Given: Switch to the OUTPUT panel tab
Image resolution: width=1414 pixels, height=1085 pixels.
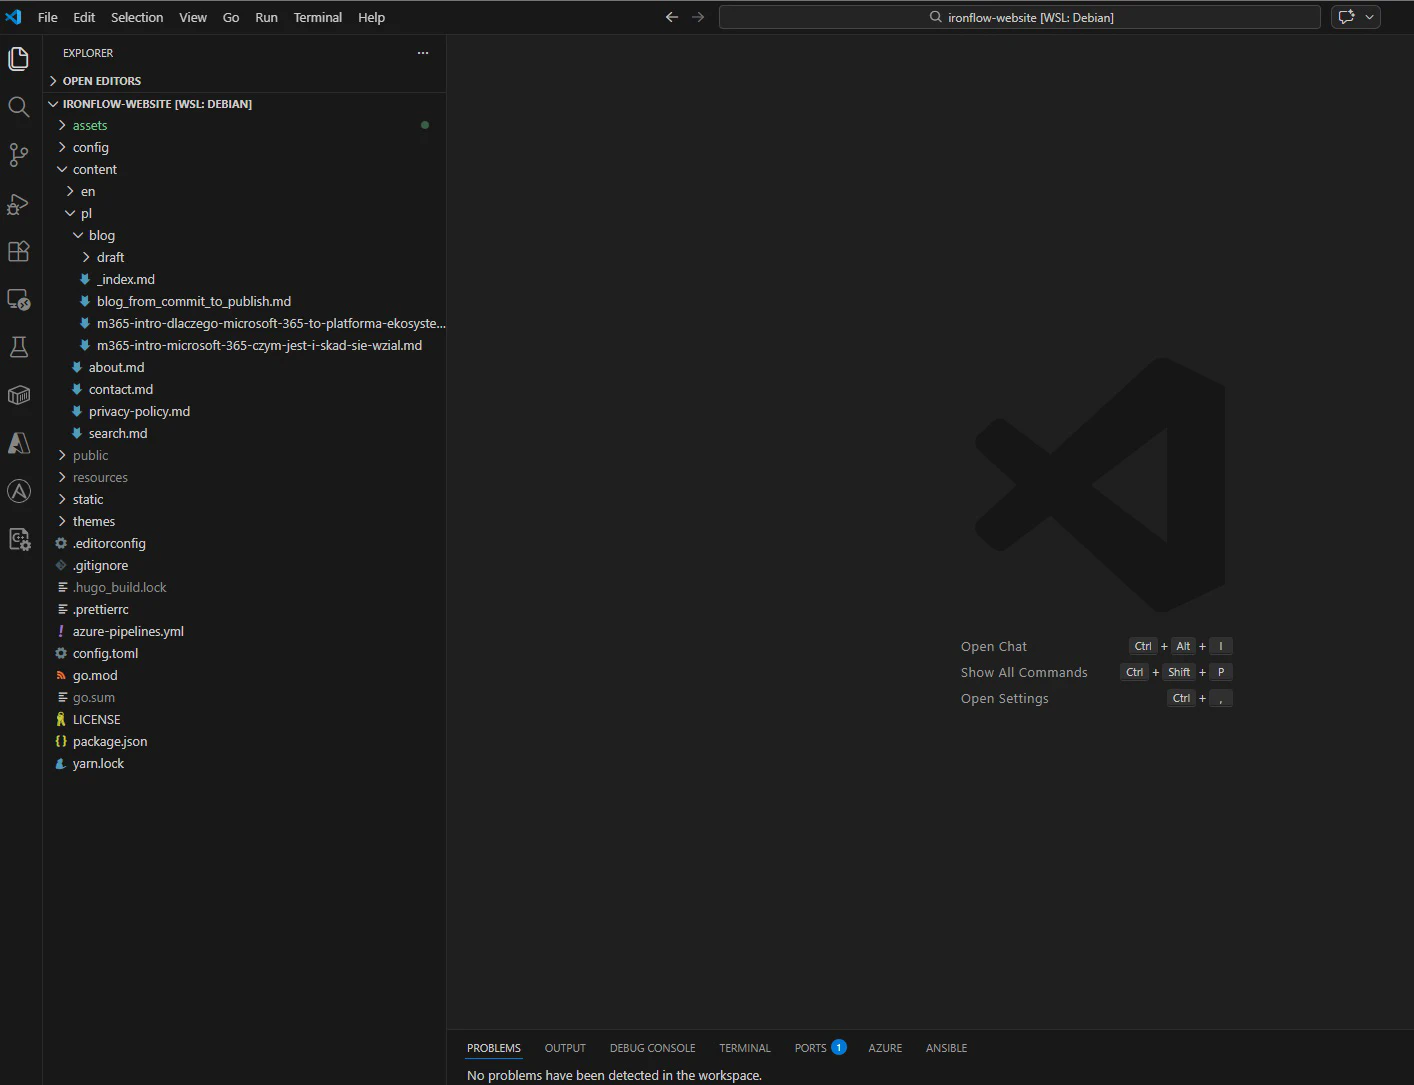Looking at the screenshot, I should [565, 1047].
